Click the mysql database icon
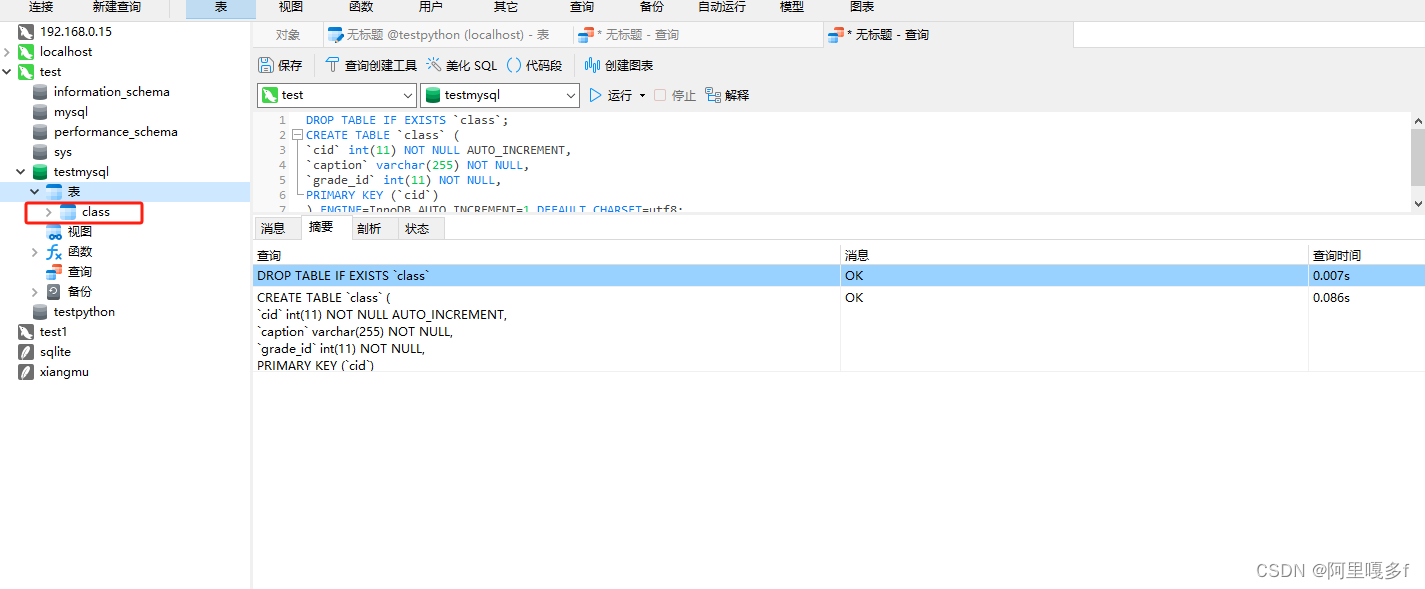This screenshot has height=589, width=1425. click(40, 111)
